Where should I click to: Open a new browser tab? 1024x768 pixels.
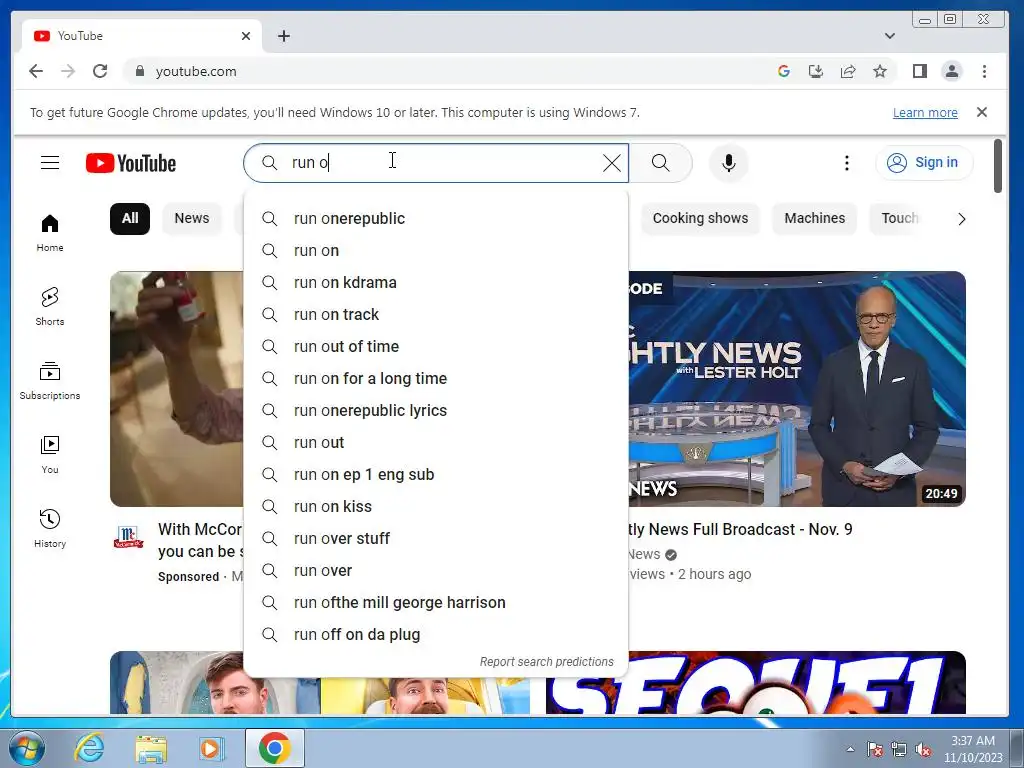[283, 36]
